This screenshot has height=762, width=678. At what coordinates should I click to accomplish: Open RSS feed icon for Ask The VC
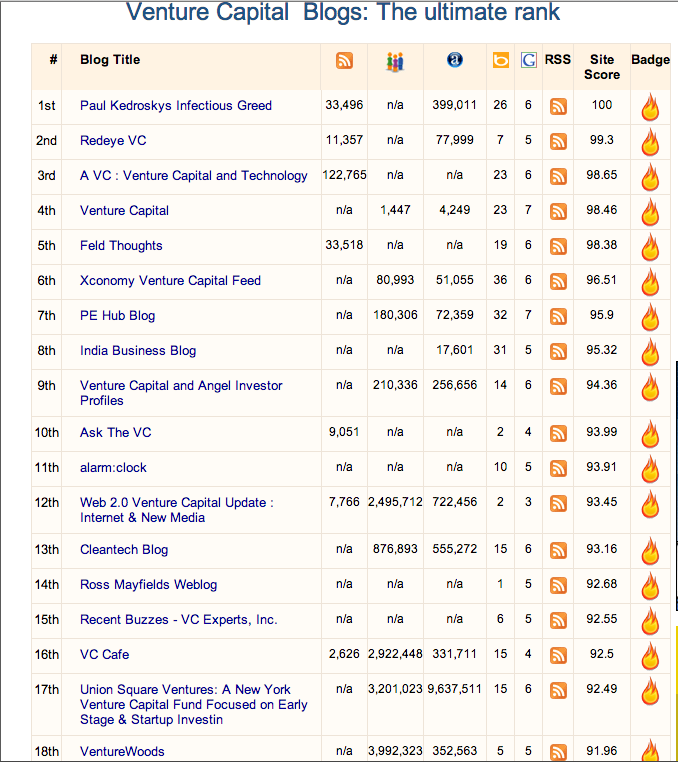[558, 433]
